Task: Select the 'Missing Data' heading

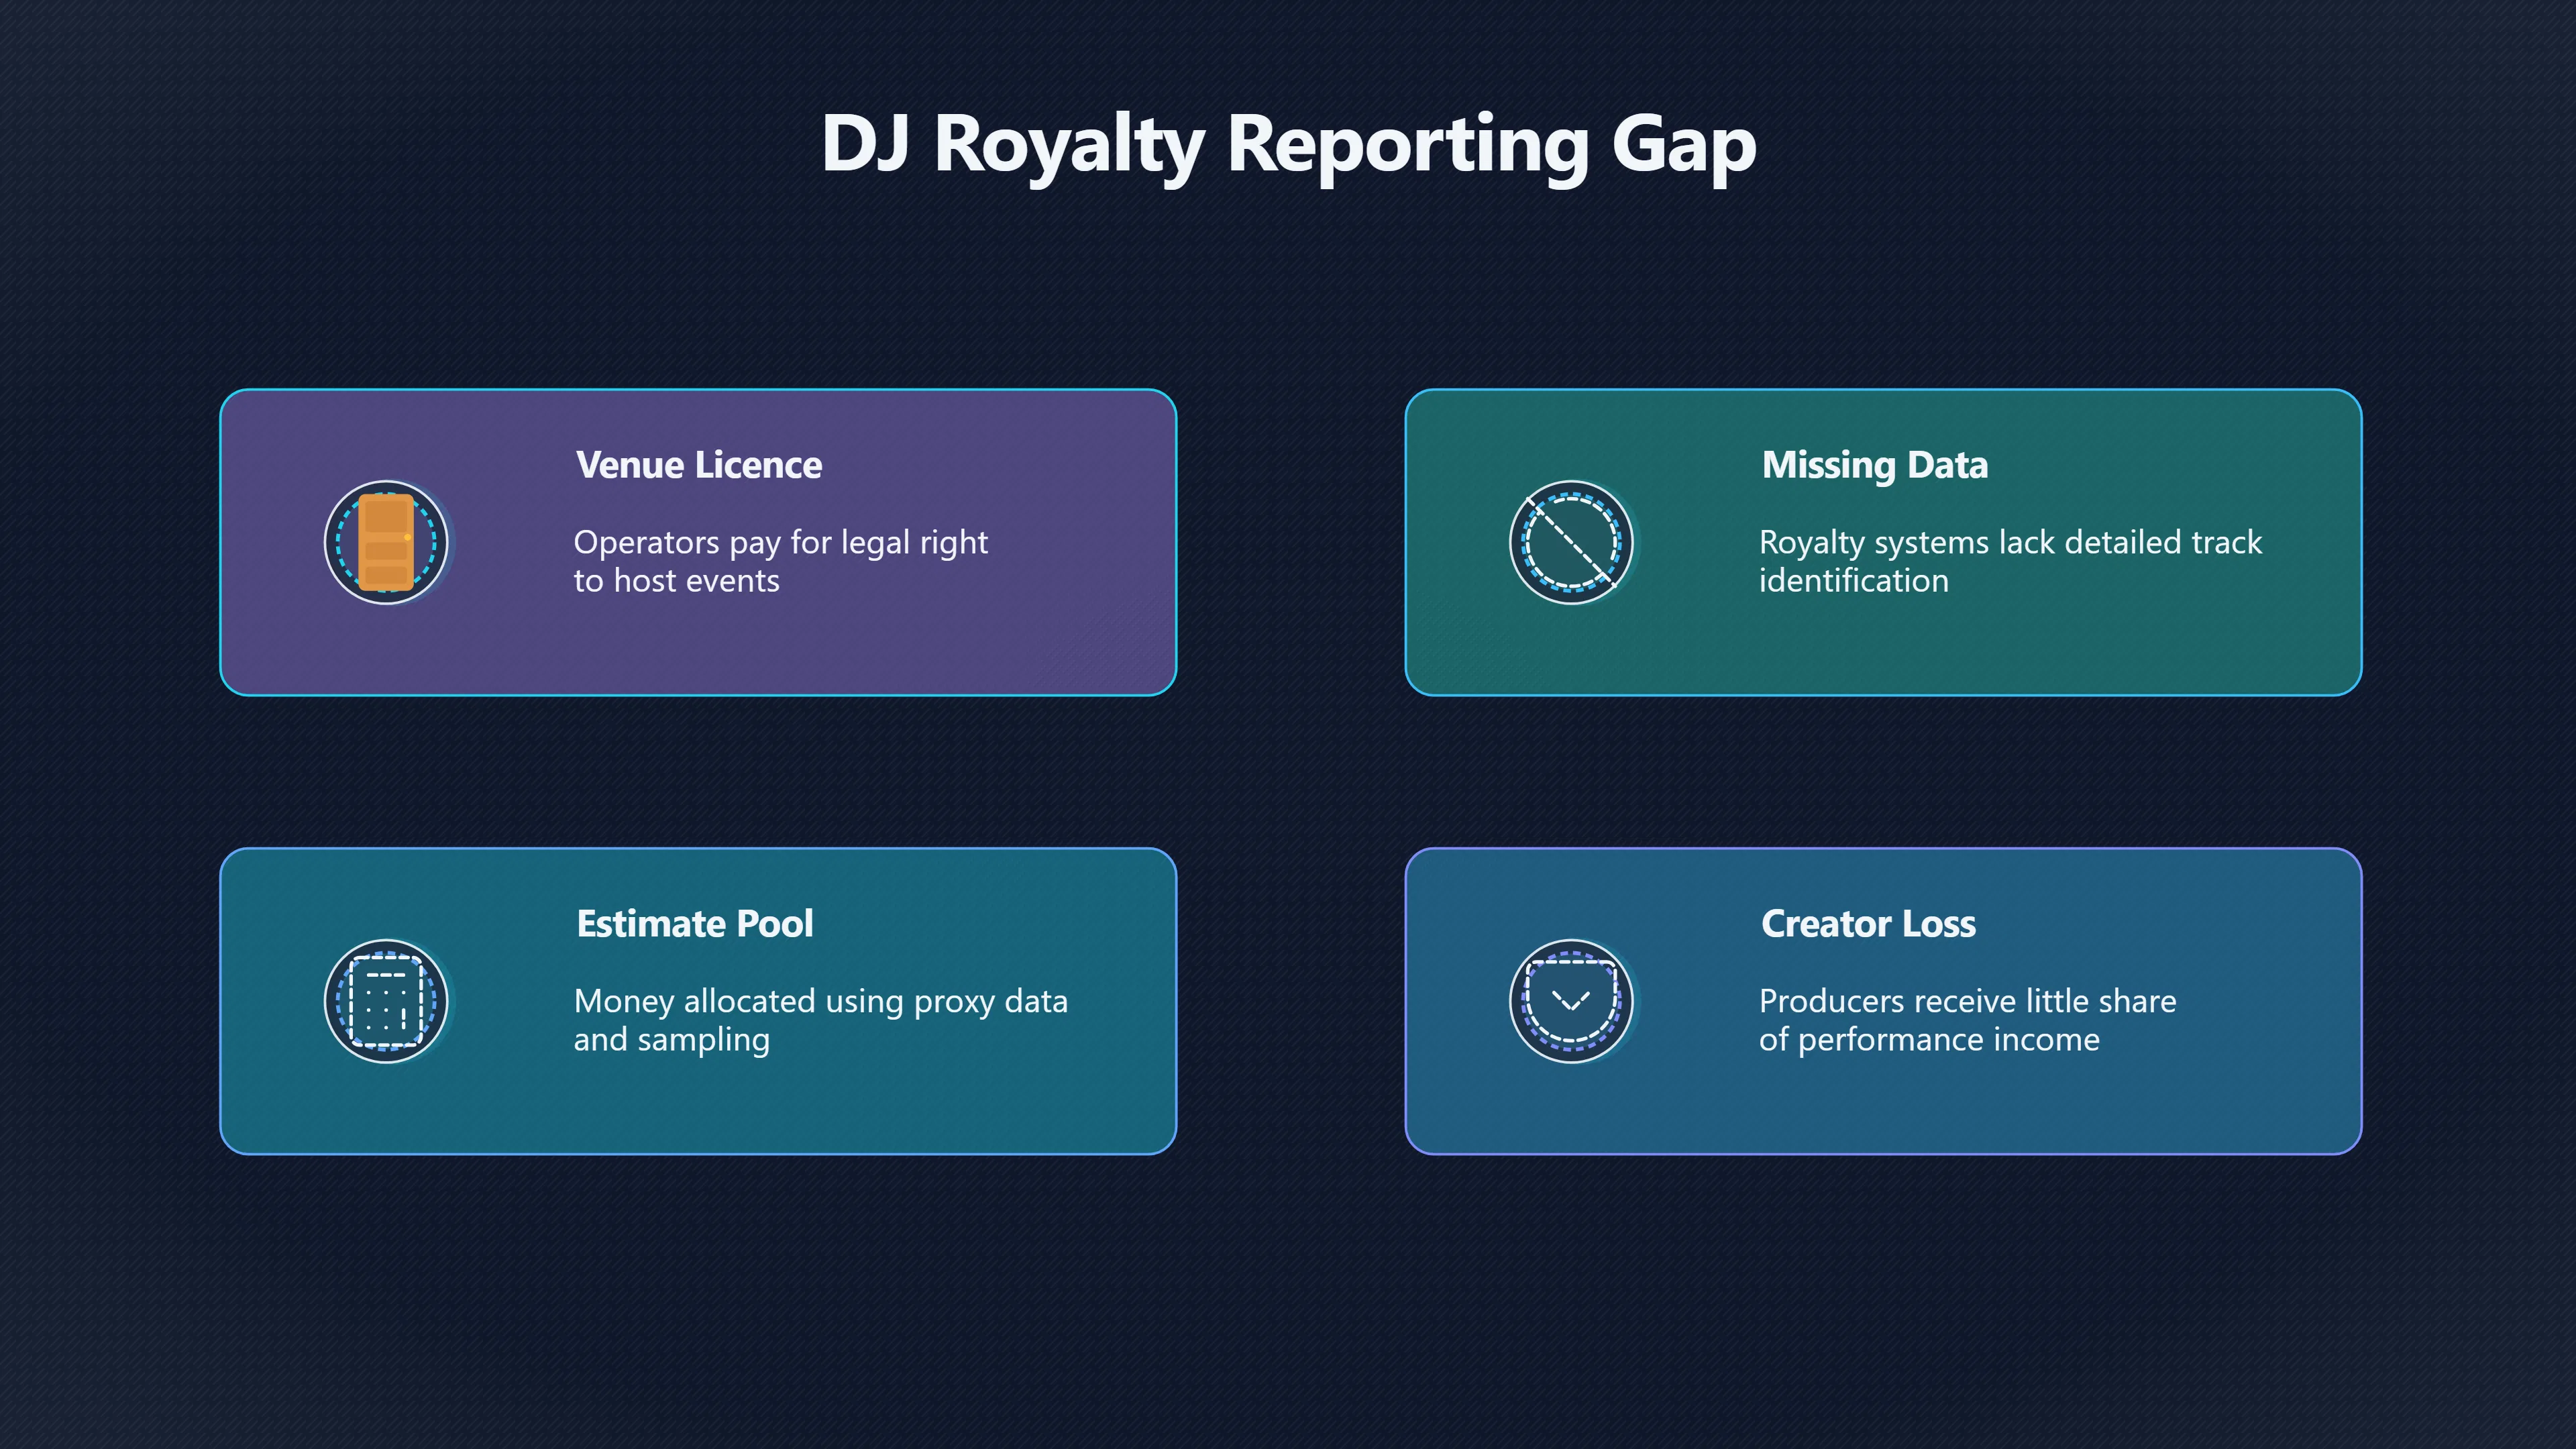Action: click(1875, 465)
